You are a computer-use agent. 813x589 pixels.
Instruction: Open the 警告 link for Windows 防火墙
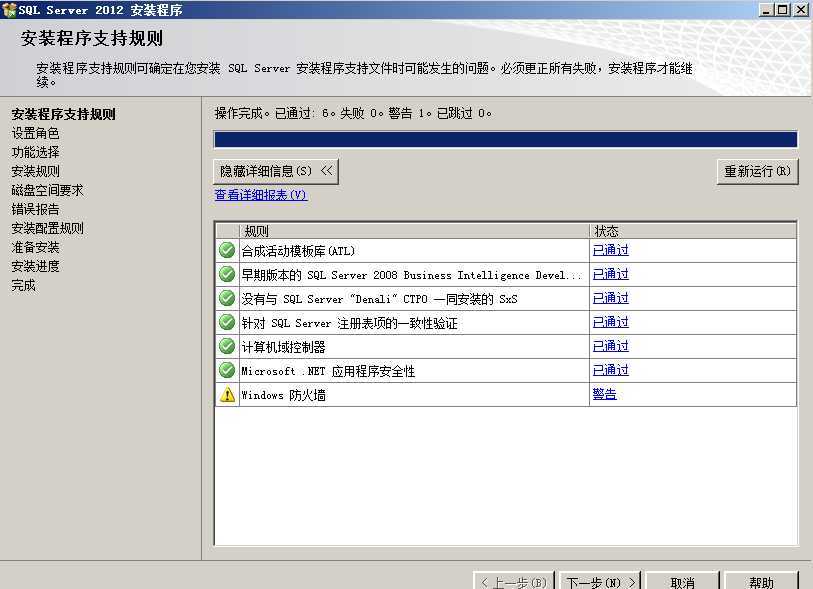point(605,394)
